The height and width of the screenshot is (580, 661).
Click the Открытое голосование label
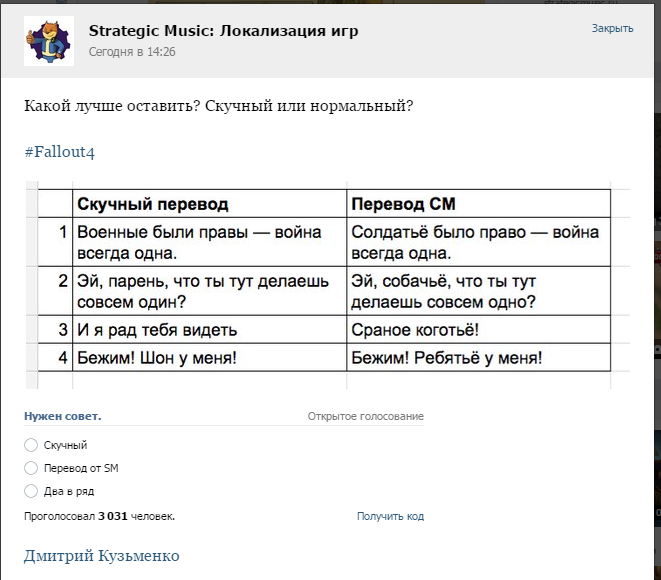(365, 416)
